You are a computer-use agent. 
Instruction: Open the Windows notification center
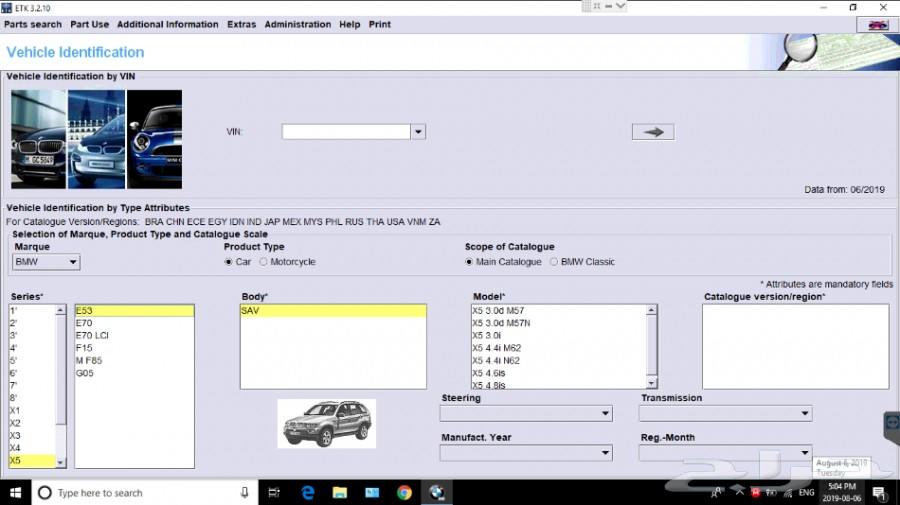[x=879, y=492]
